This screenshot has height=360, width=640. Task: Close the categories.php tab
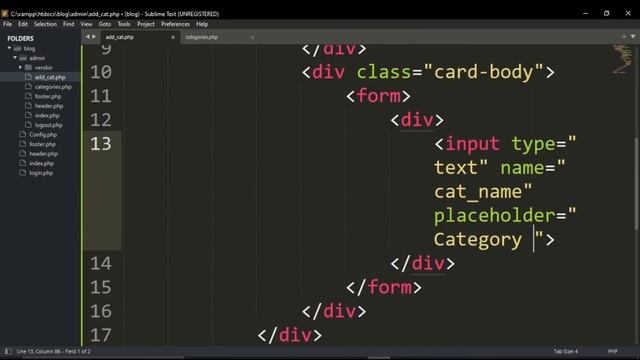pyautogui.click(x=253, y=37)
